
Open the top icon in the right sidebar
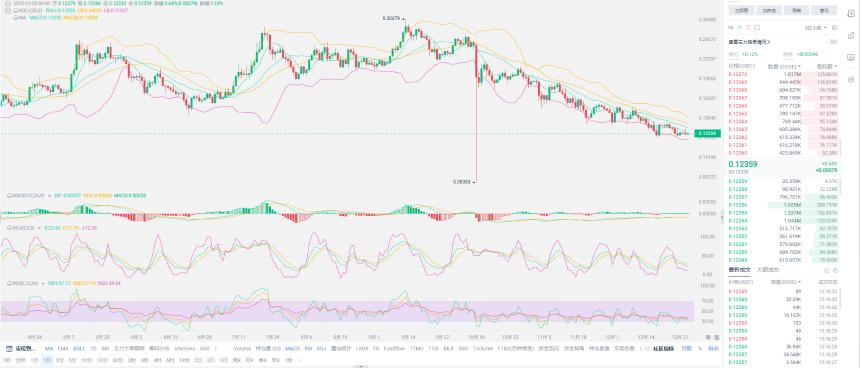pos(851,13)
